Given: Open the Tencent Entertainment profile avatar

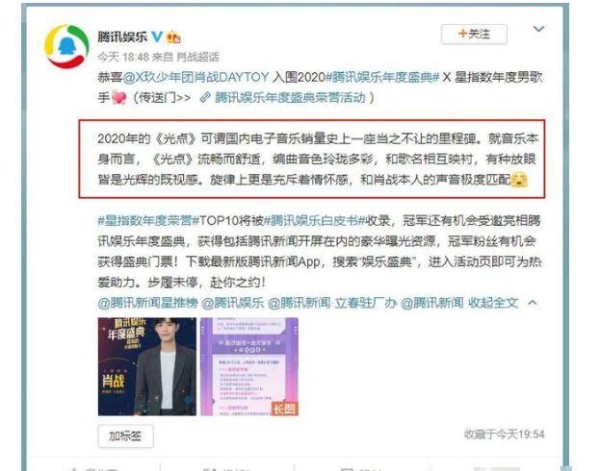Looking at the screenshot, I should 67,46.
